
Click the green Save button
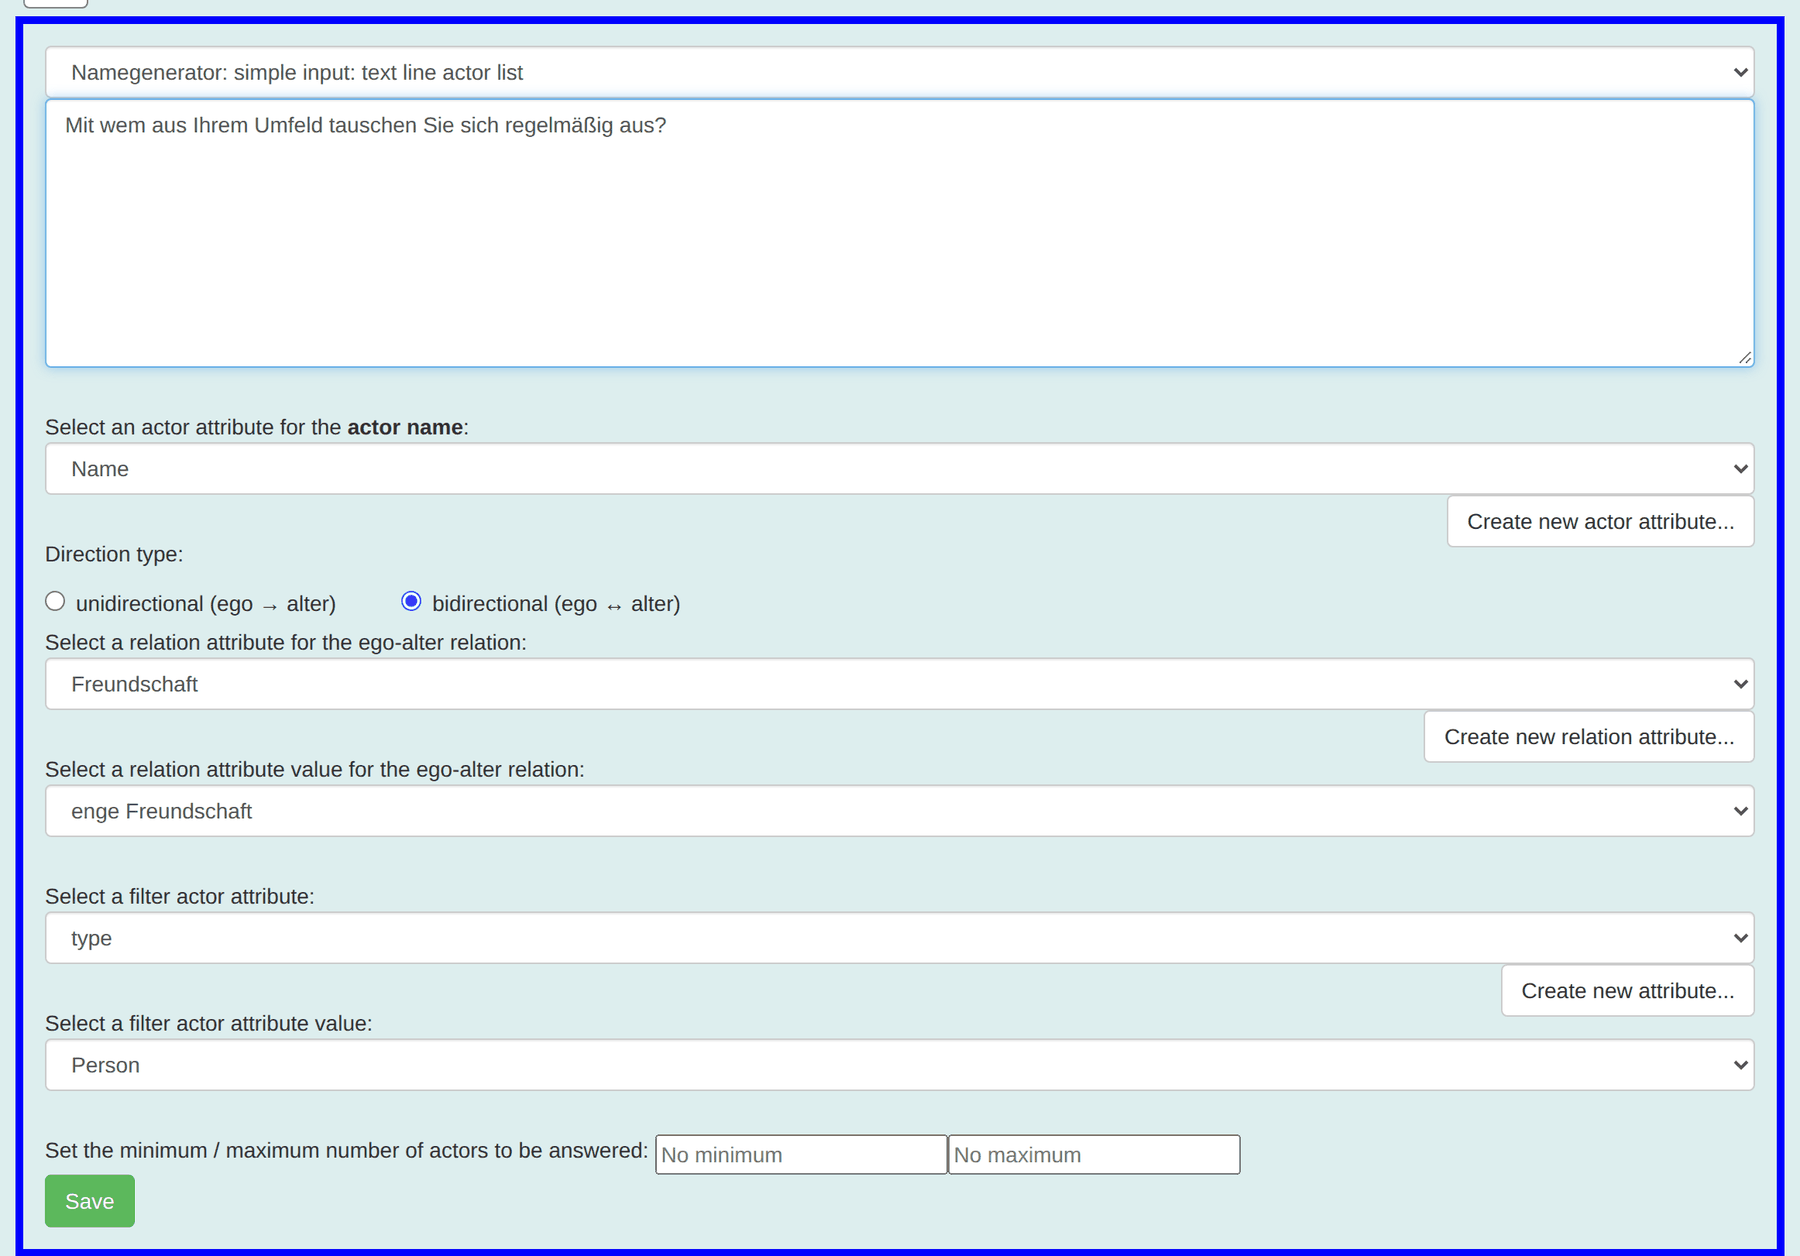tap(90, 1201)
